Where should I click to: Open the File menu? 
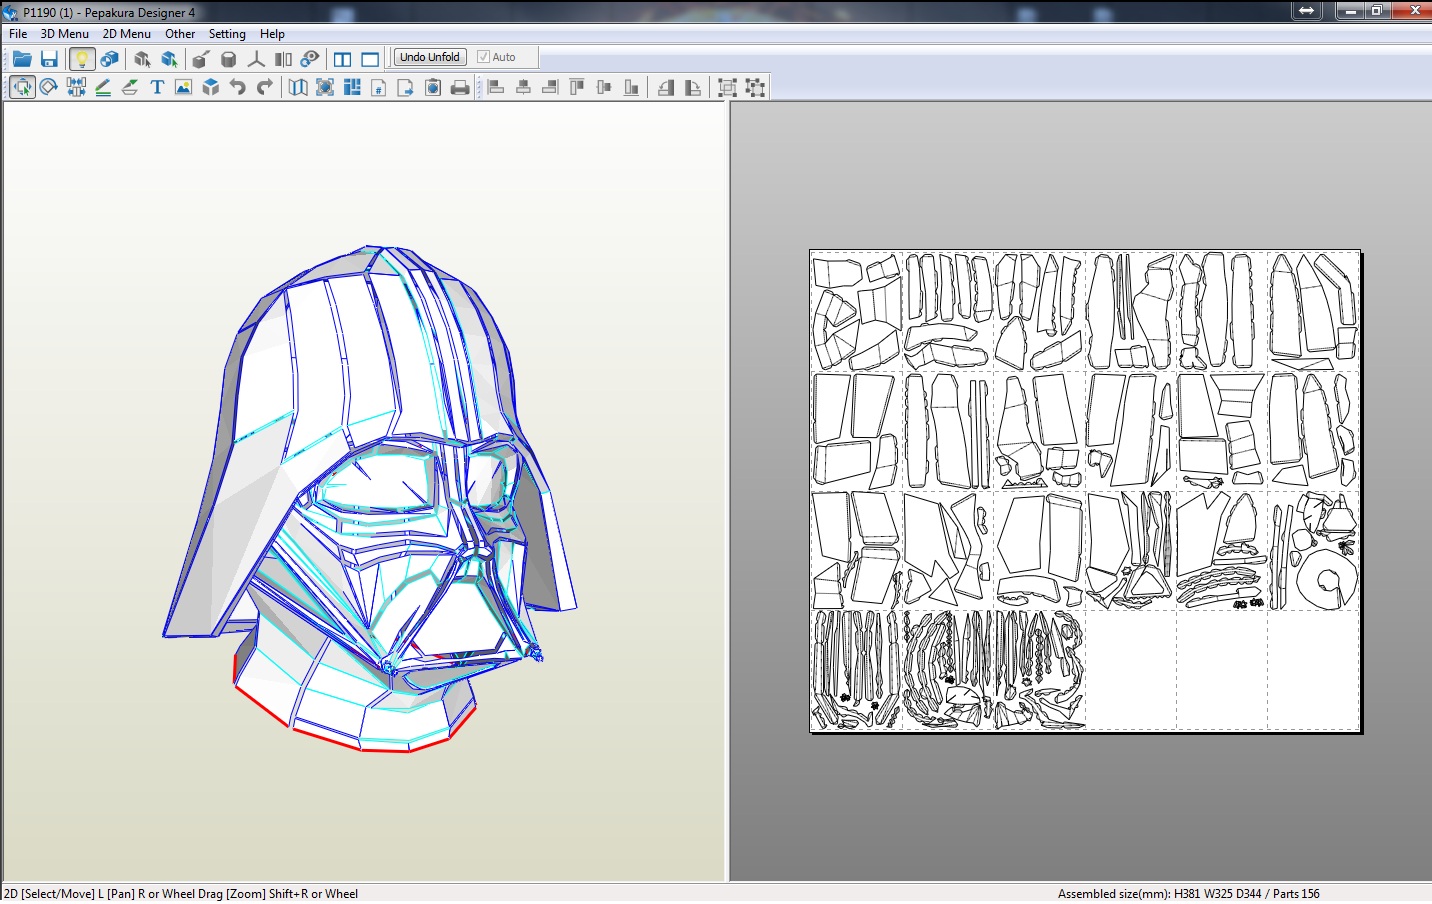18,33
